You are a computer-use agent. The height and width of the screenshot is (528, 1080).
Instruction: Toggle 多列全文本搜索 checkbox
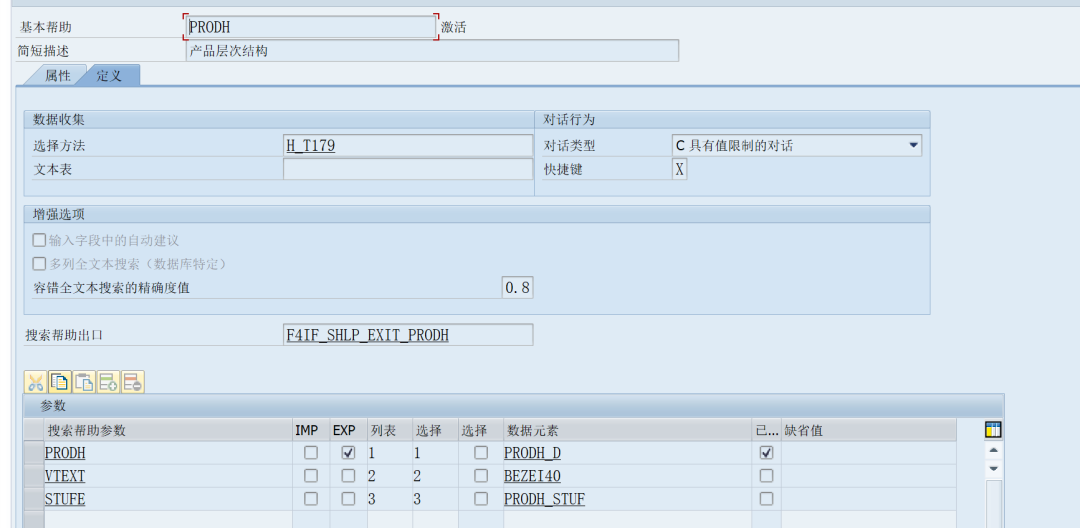[40, 264]
